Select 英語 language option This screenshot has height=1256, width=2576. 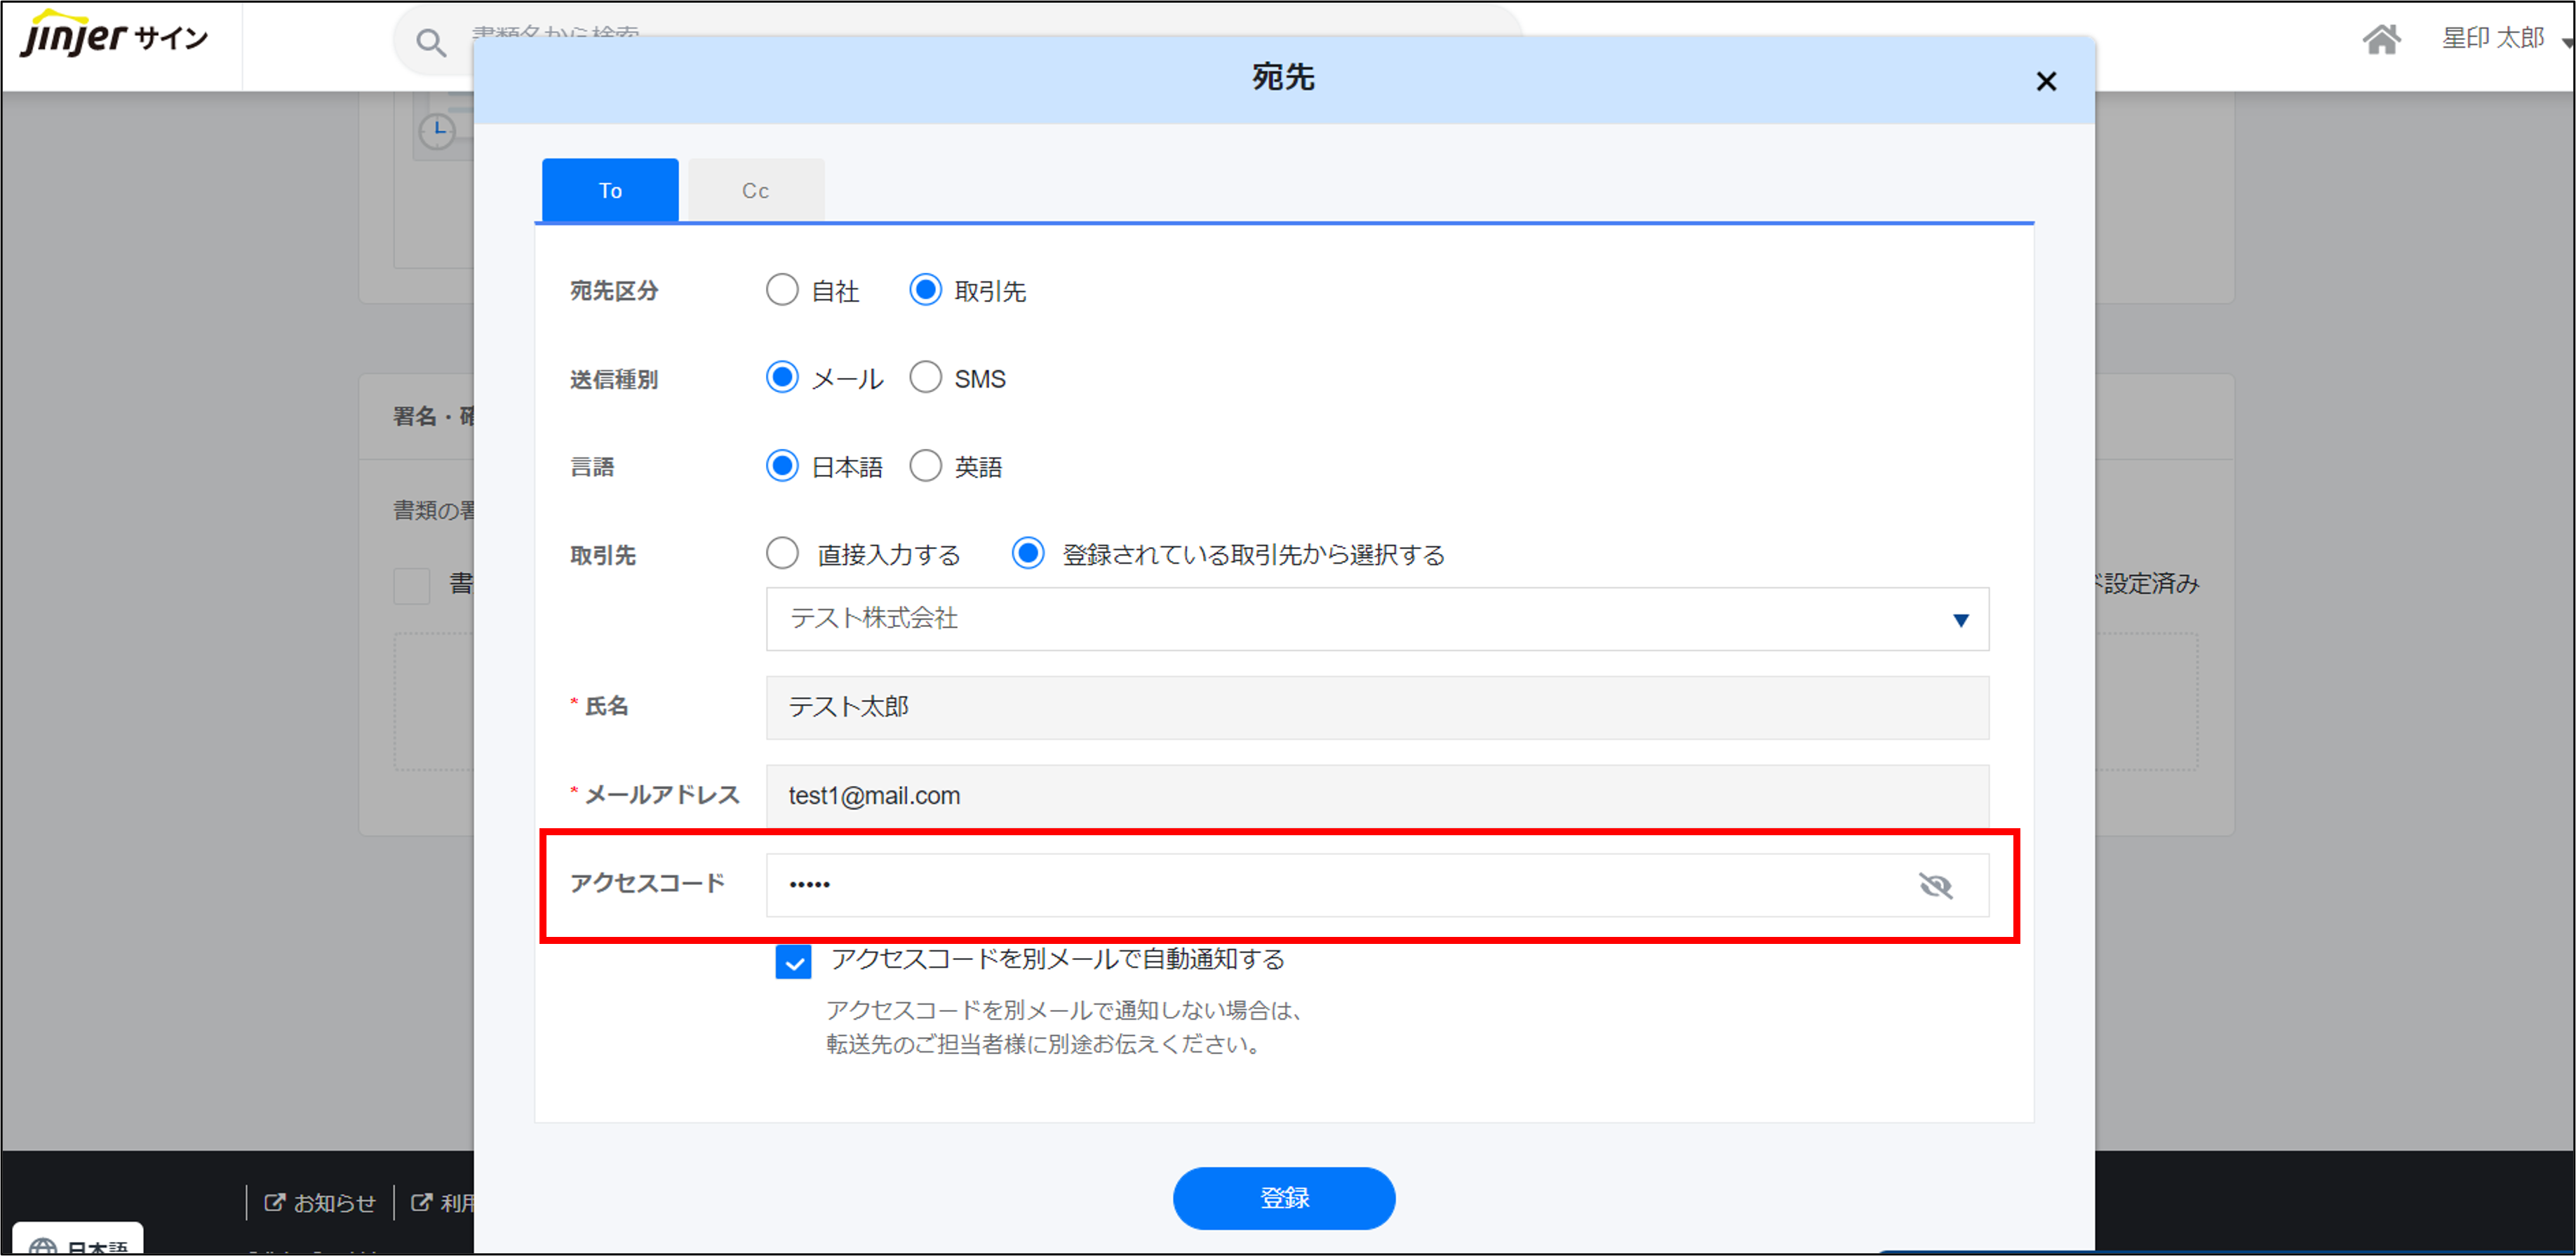click(925, 466)
